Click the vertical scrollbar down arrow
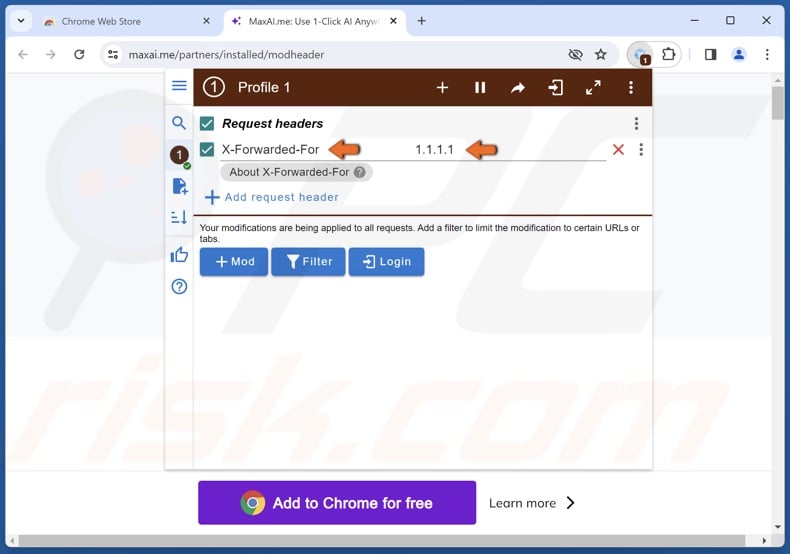This screenshot has width=790, height=554. 778,527
